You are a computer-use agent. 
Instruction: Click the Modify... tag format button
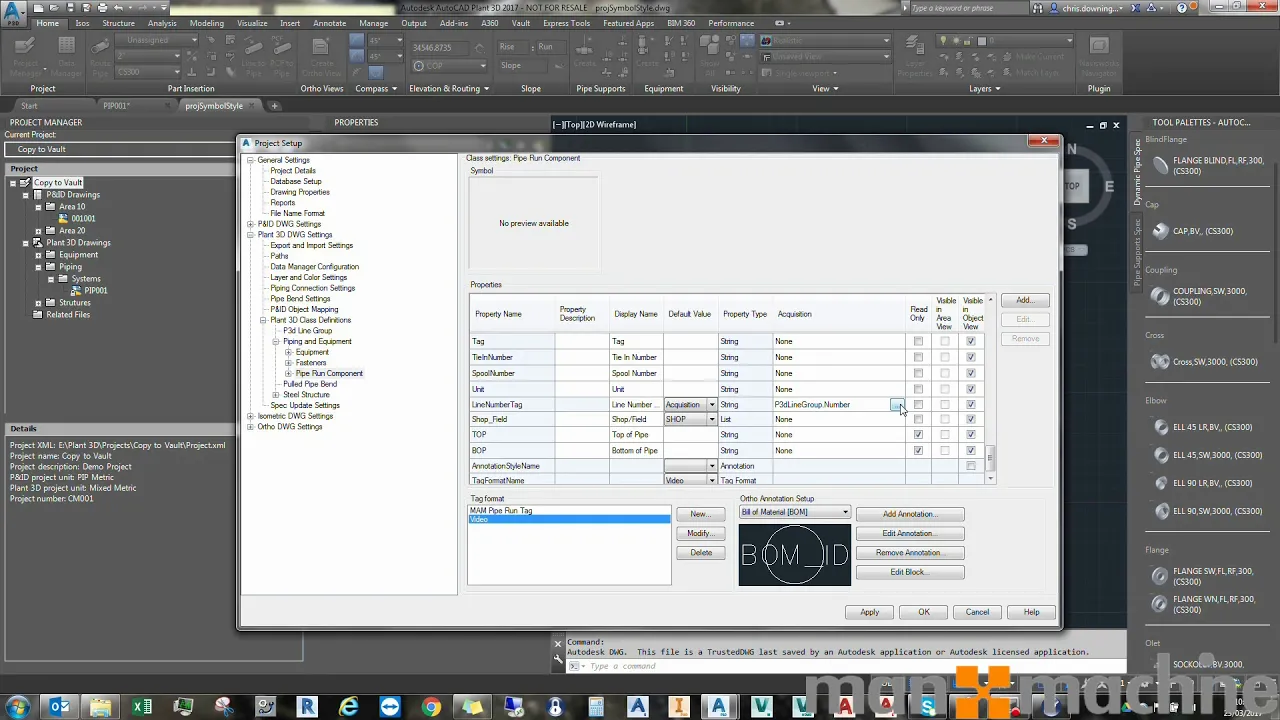tap(701, 533)
